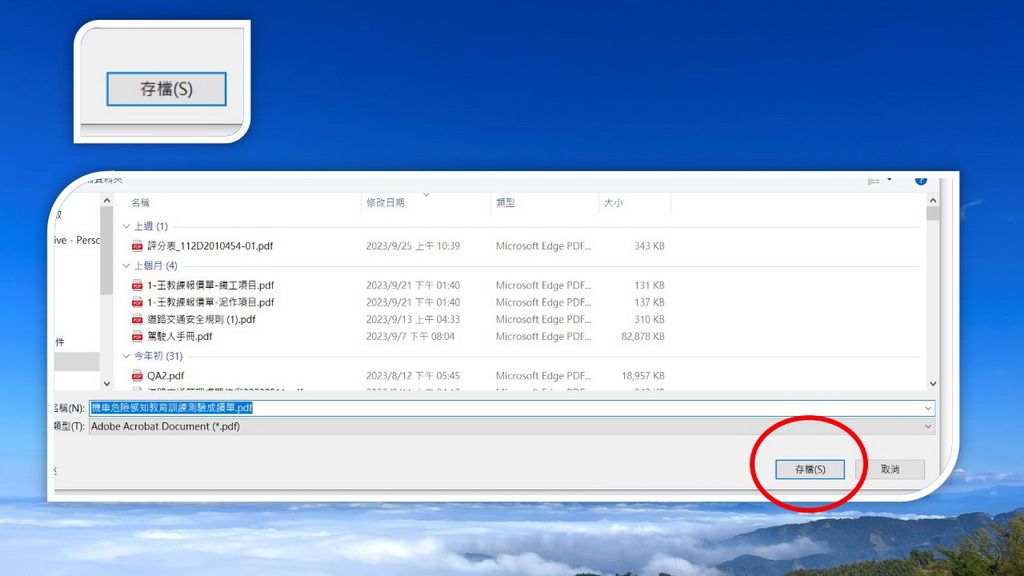Expand the file name history dropdown arrow
The image size is (1024, 576).
click(x=928, y=408)
